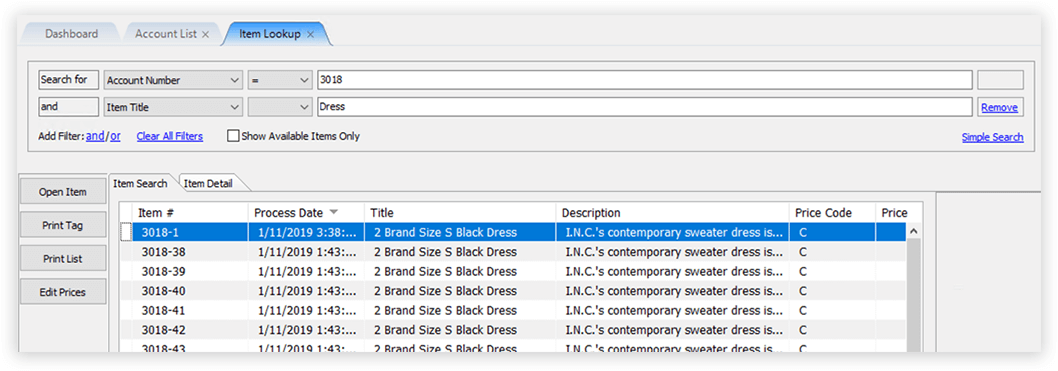Open the Item Detail sub-tab
The height and width of the screenshot is (371, 1058).
click(208, 183)
